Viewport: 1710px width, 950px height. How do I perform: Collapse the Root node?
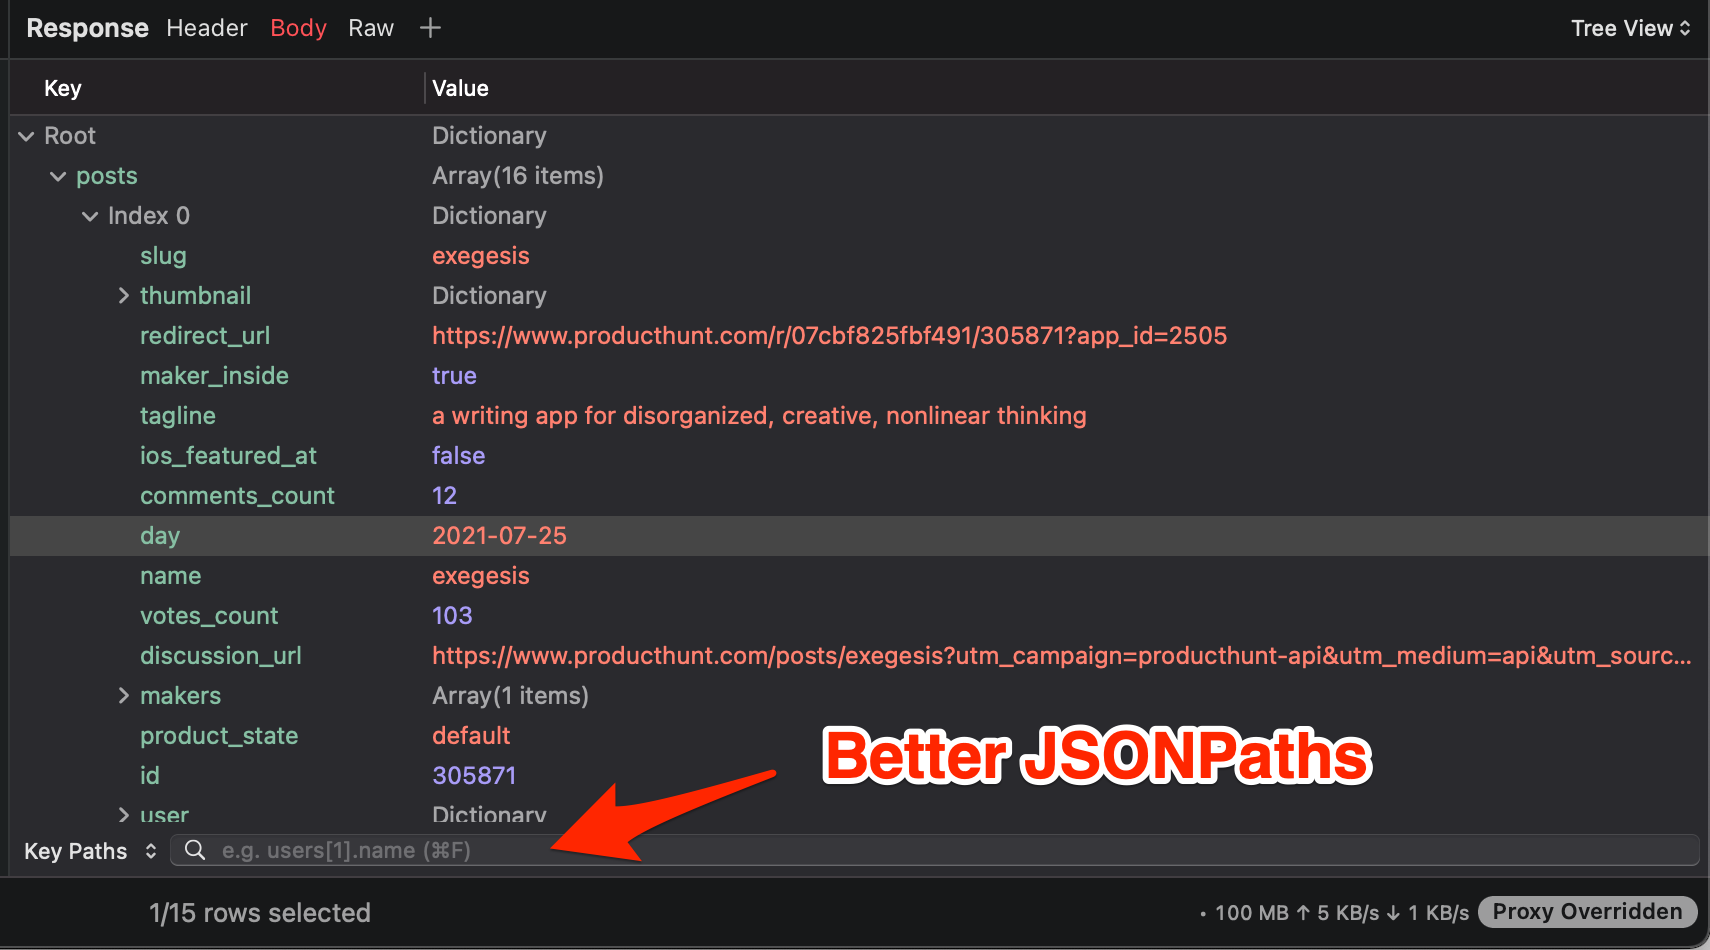pos(25,135)
